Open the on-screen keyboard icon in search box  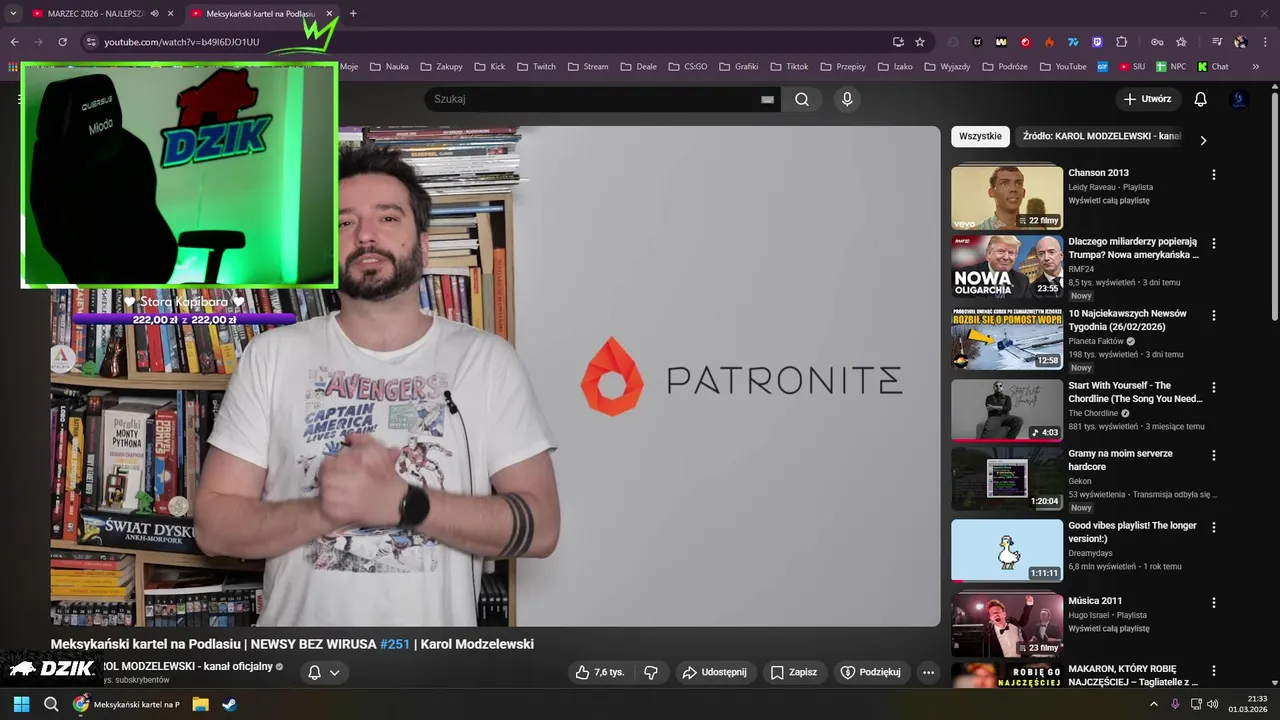pyautogui.click(x=767, y=99)
